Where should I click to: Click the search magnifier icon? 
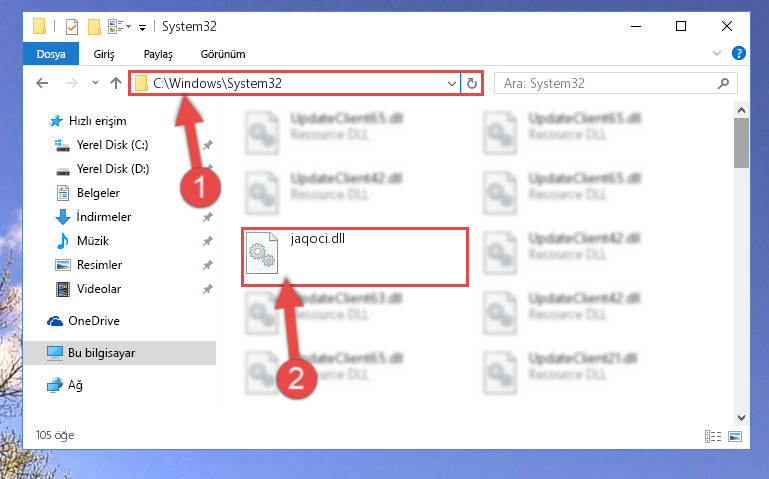coord(723,83)
